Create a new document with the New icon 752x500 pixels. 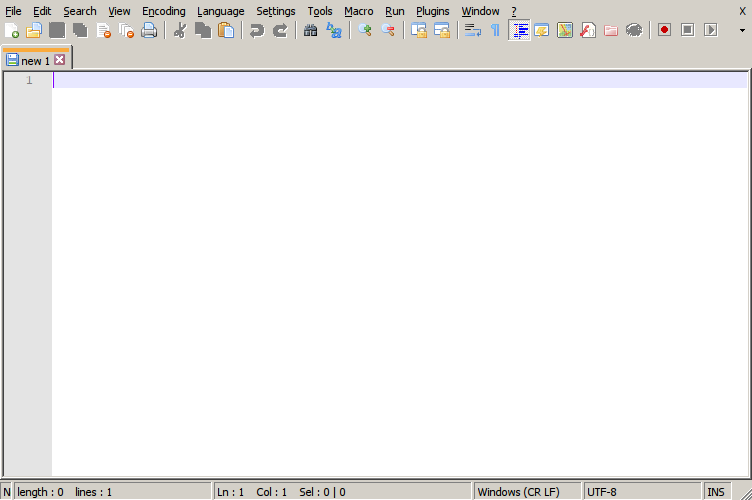(x=12, y=31)
